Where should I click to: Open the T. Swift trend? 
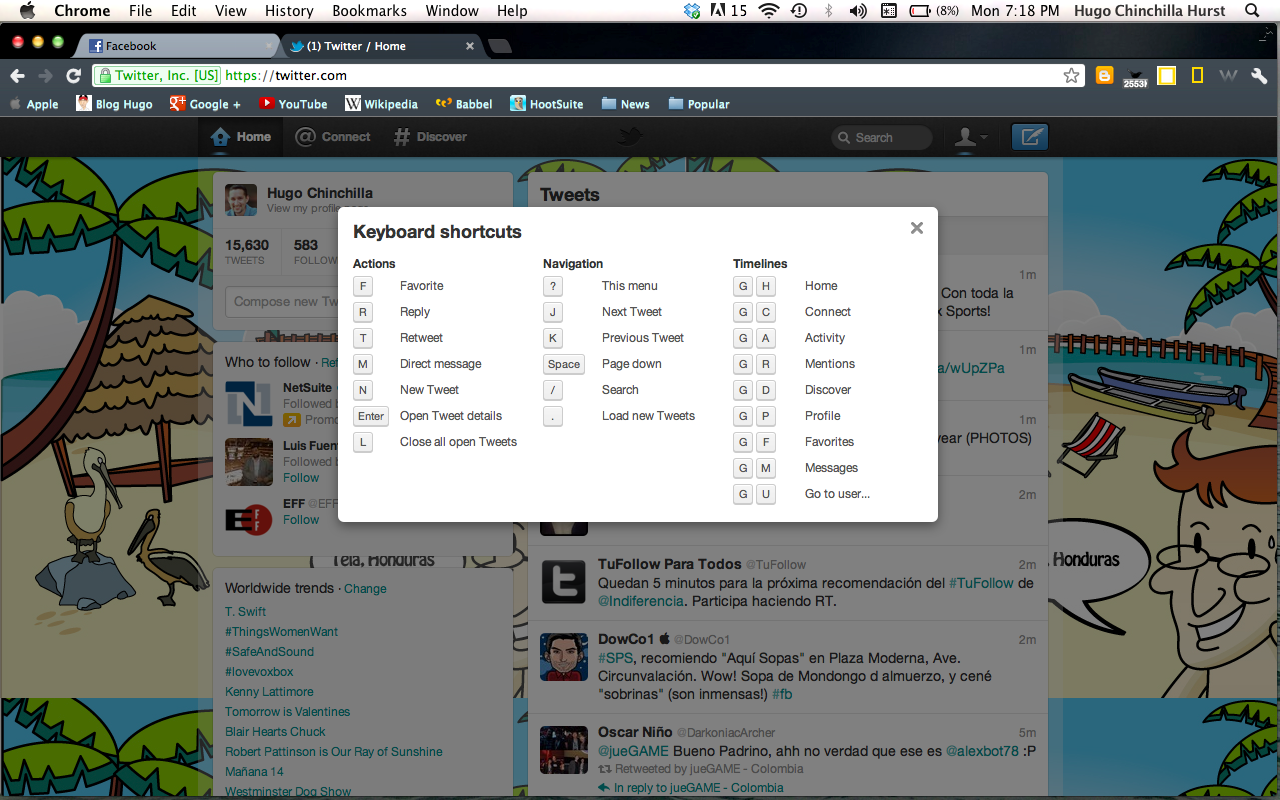pos(245,612)
